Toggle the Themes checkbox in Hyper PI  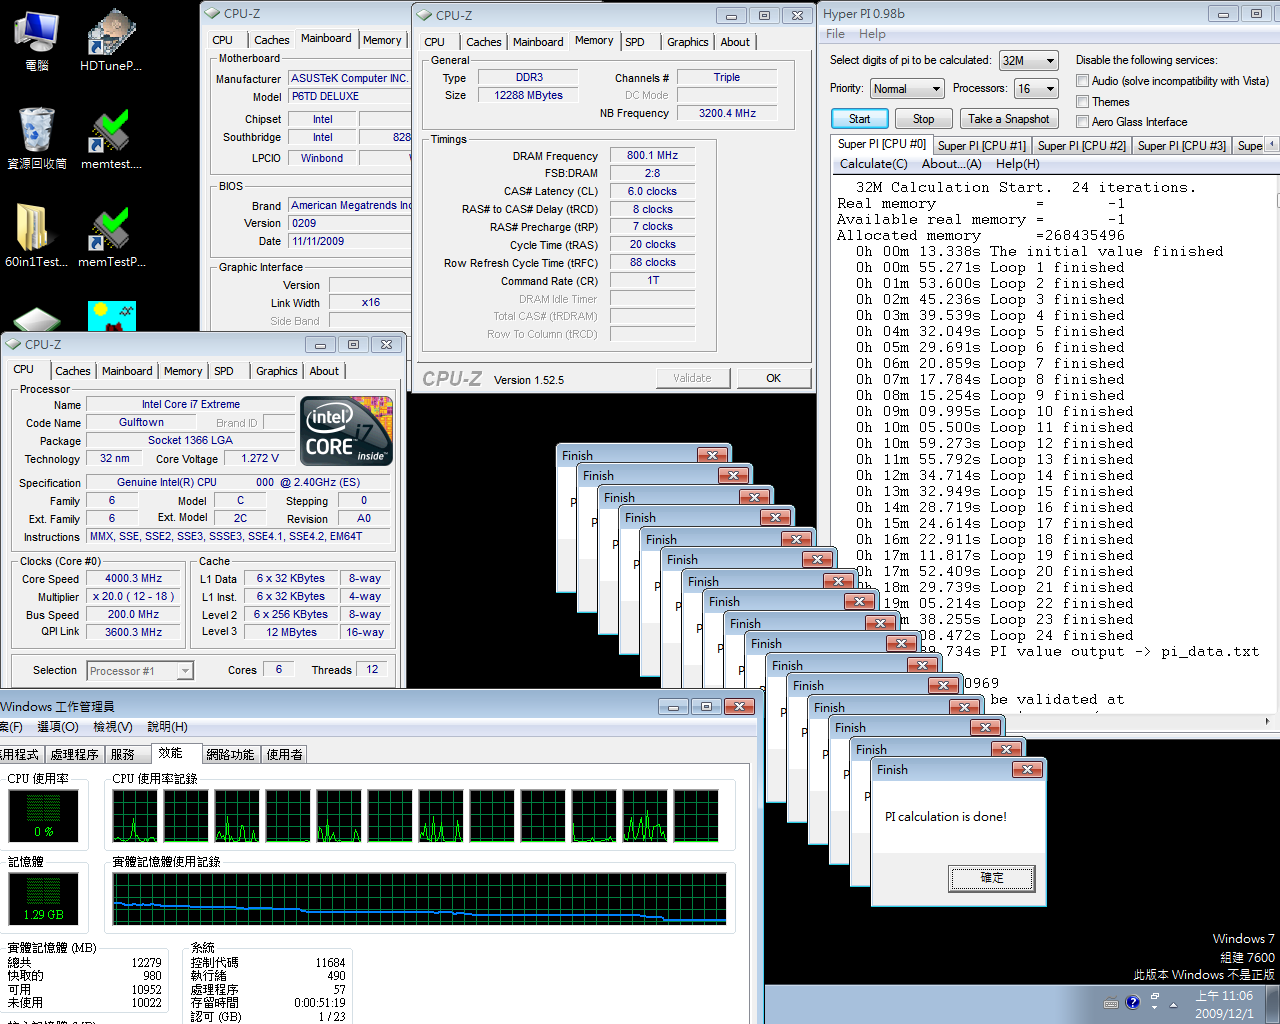1082,102
